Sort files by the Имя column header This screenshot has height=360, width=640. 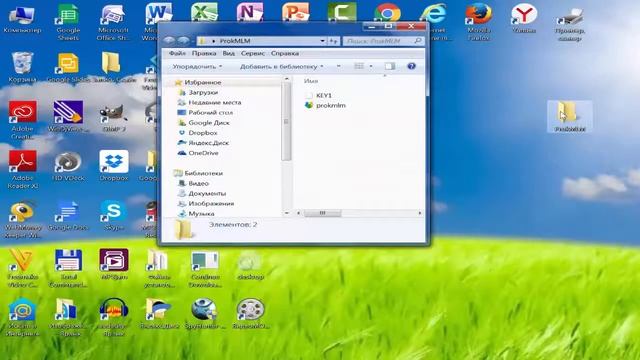[311, 81]
